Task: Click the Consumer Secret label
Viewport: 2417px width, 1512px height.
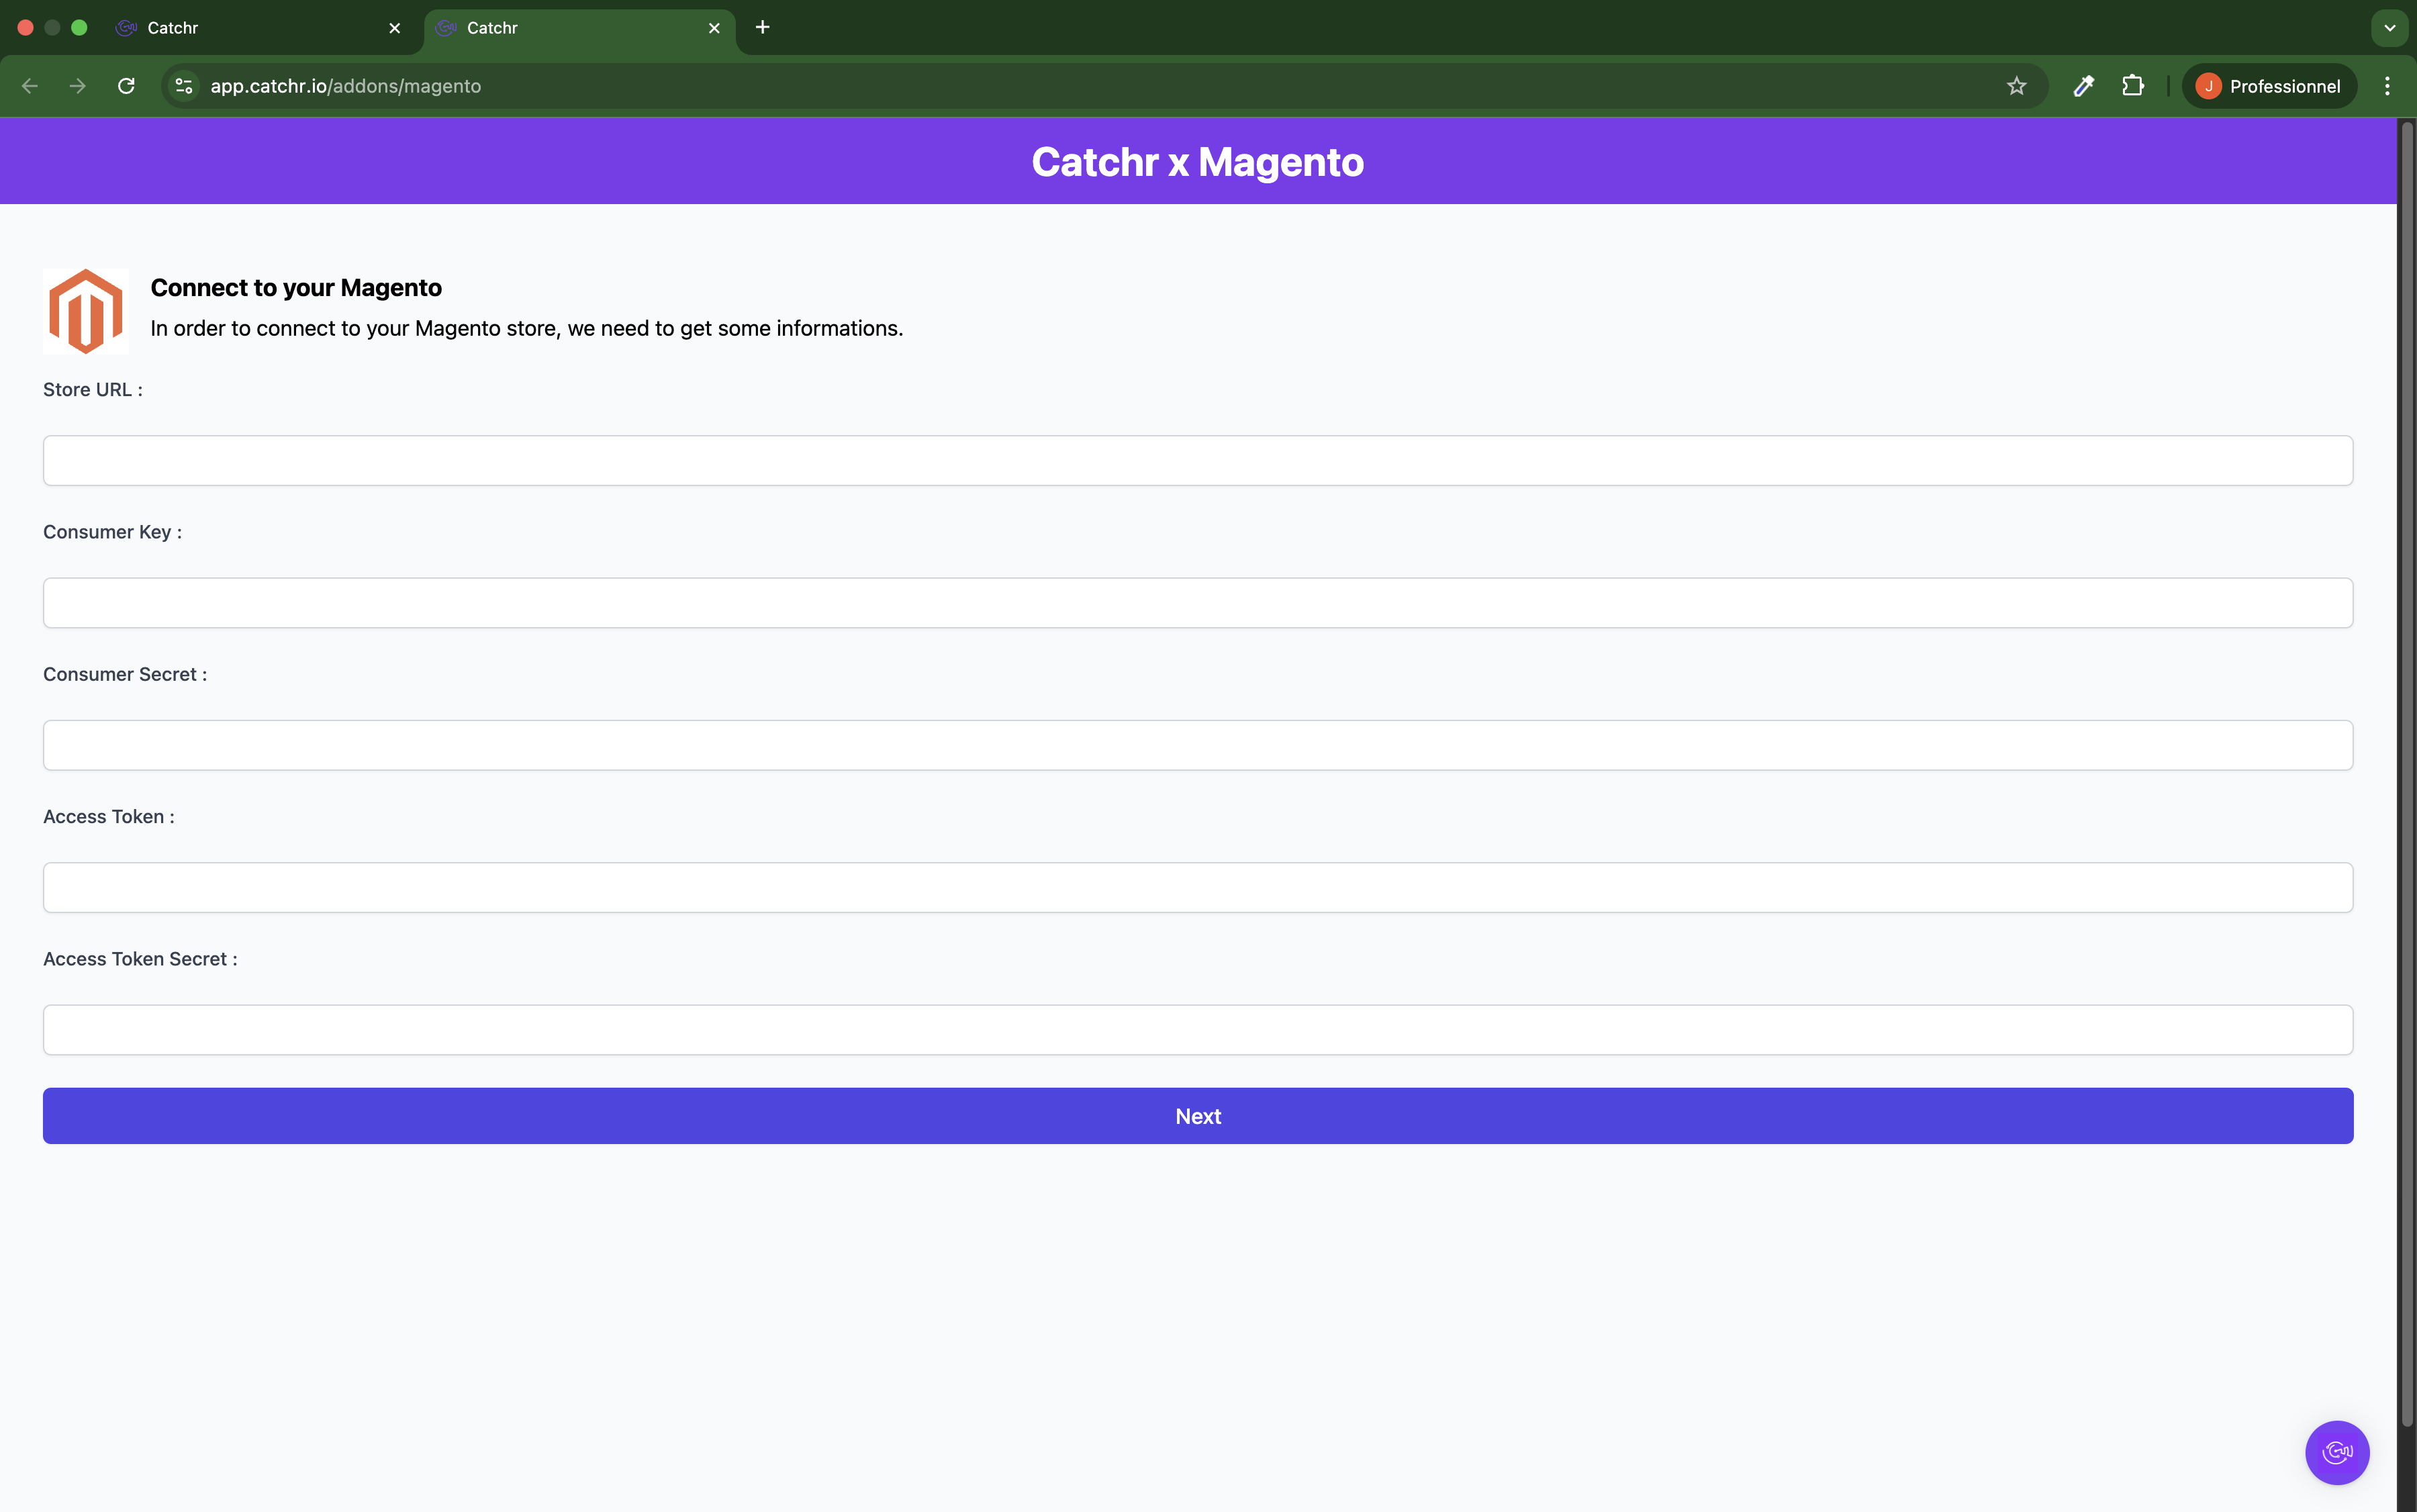Action: pyautogui.click(x=125, y=674)
